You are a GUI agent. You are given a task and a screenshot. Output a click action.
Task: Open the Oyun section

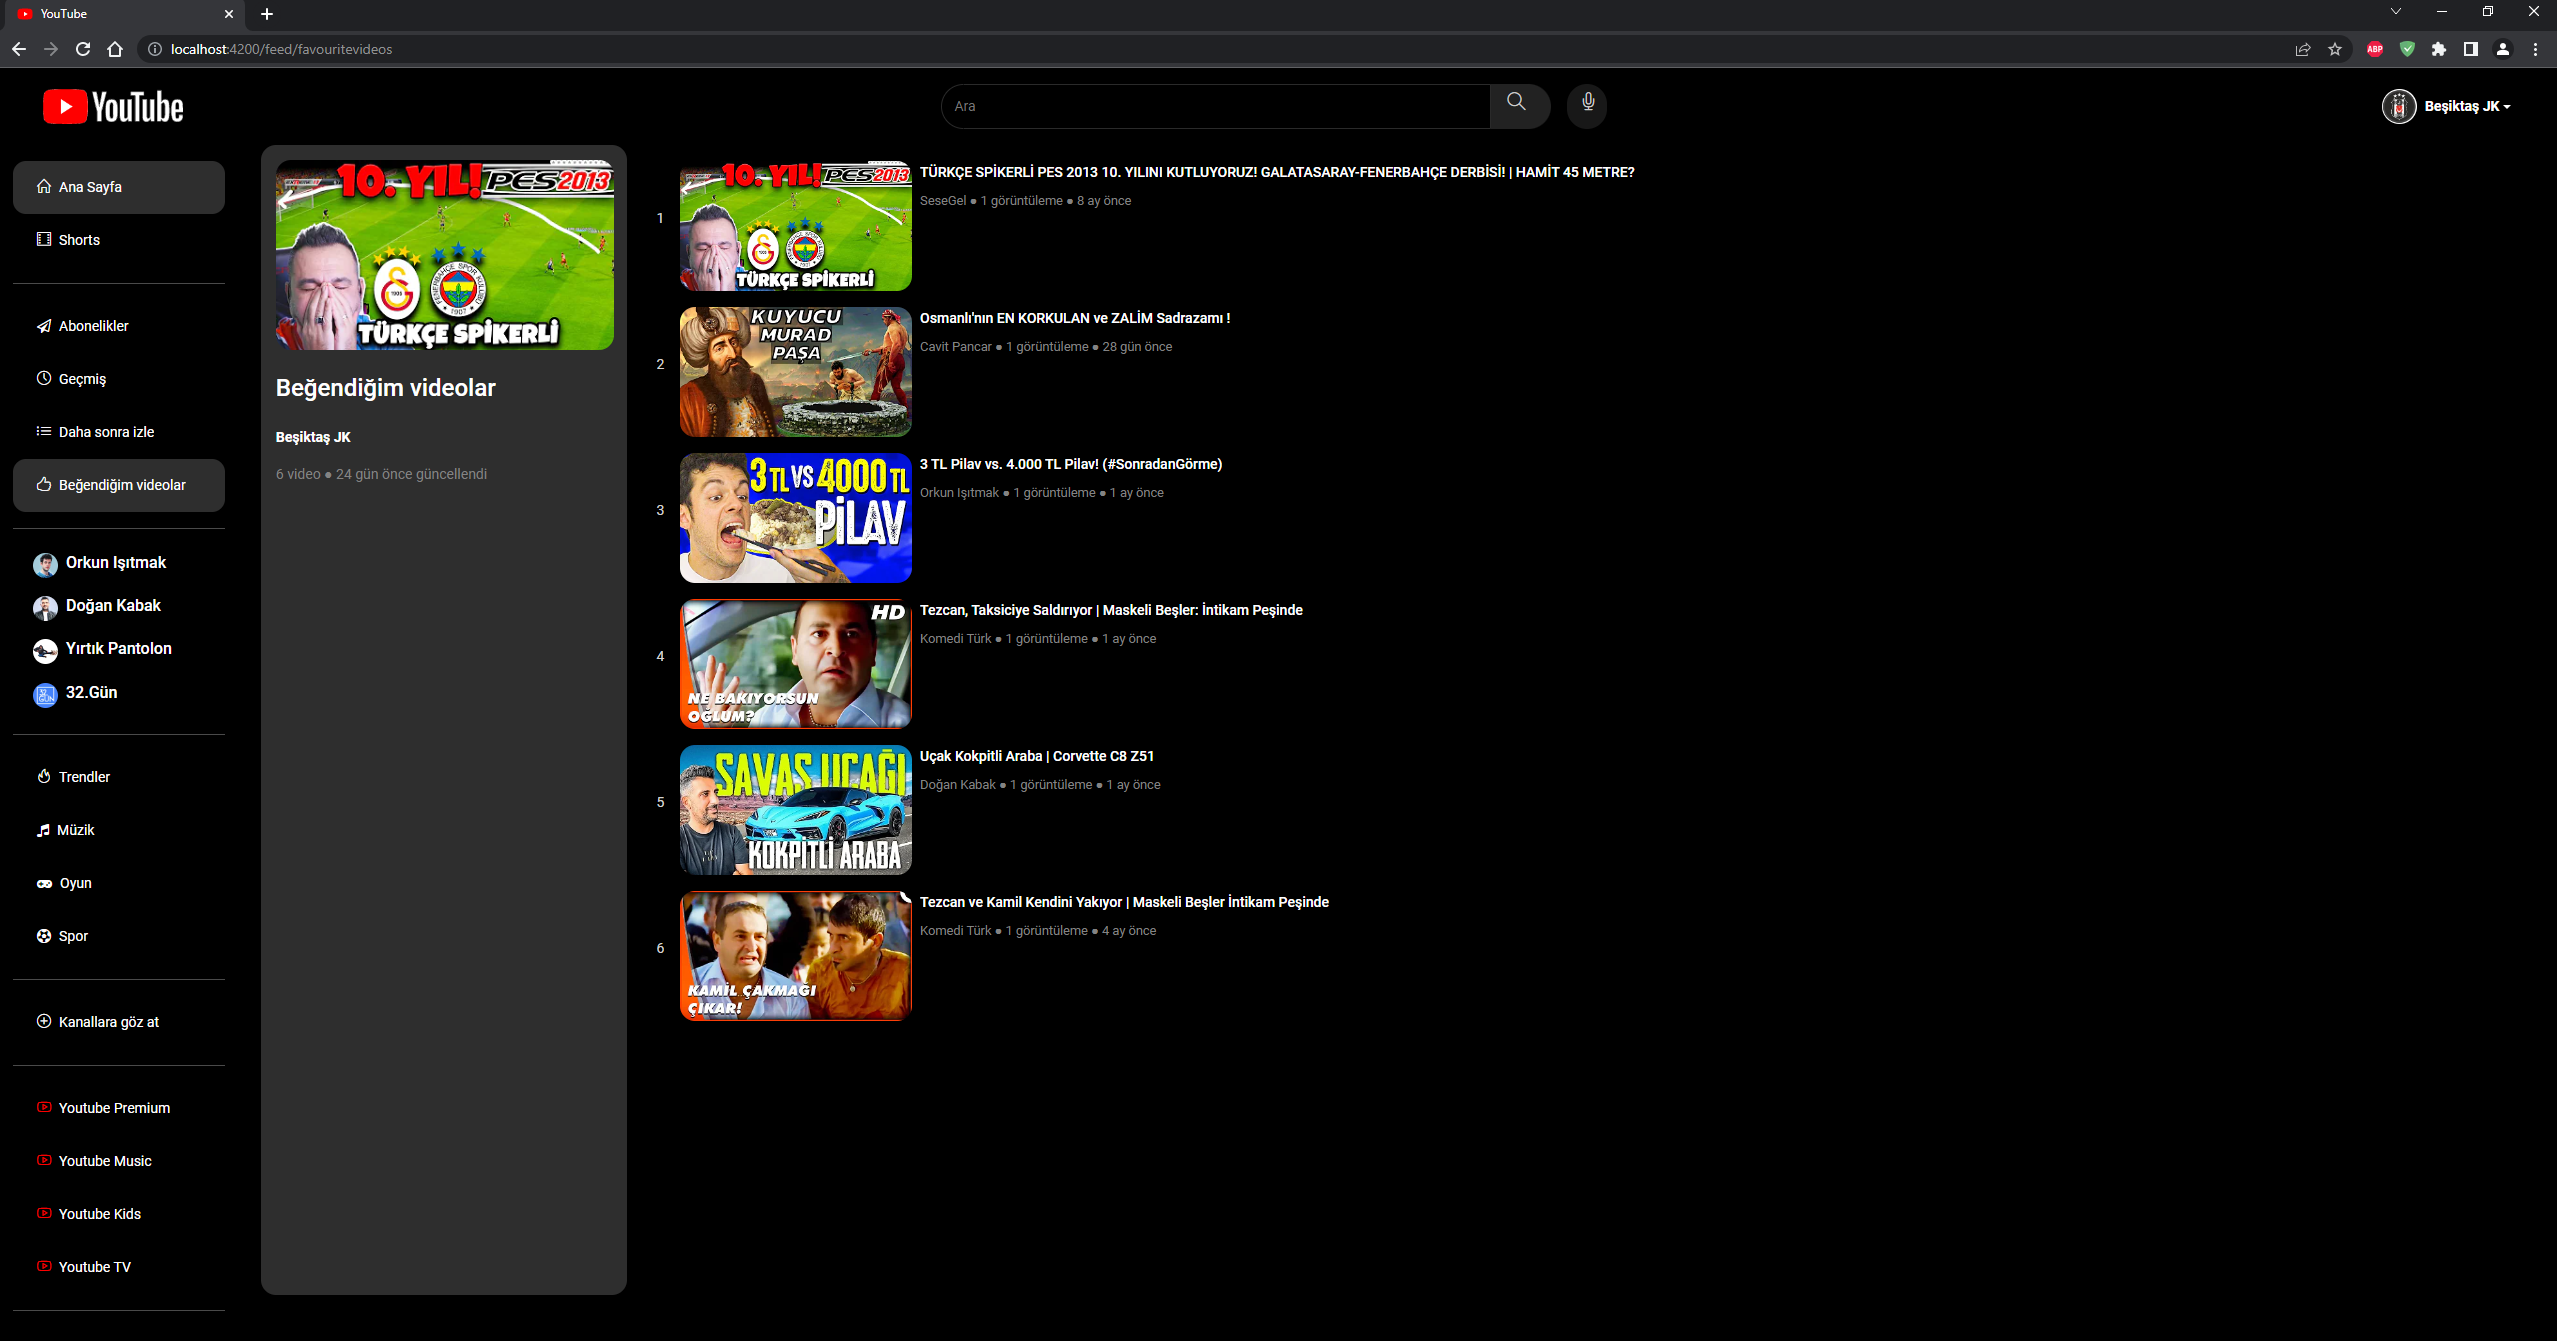77,883
